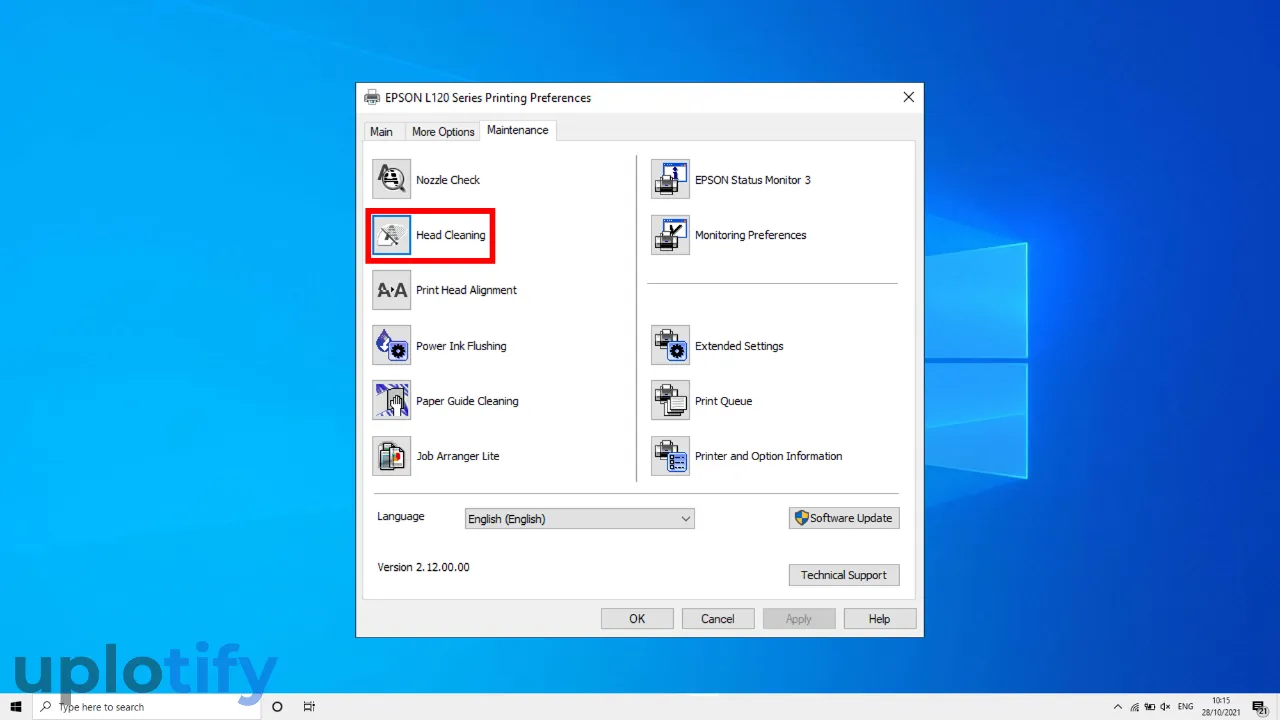Image resolution: width=1280 pixels, height=720 pixels.
Task: Click the Software Update button
Action: pyautogui.click(x=844, y=518)
